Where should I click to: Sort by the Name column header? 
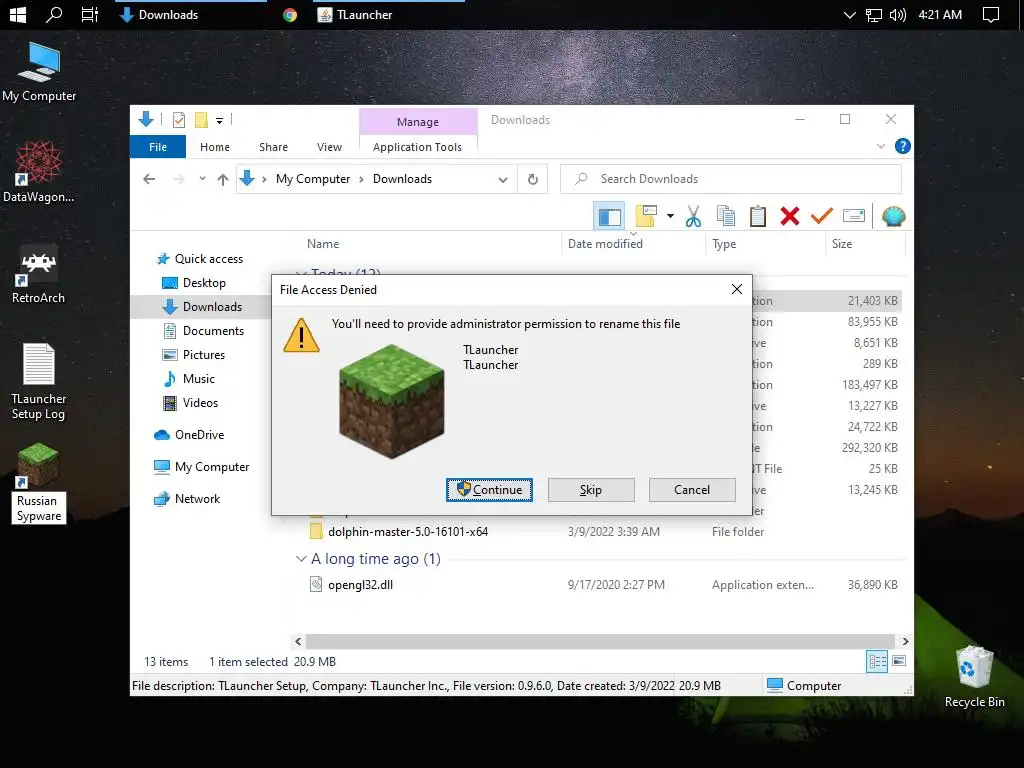(x=323, y=244)
